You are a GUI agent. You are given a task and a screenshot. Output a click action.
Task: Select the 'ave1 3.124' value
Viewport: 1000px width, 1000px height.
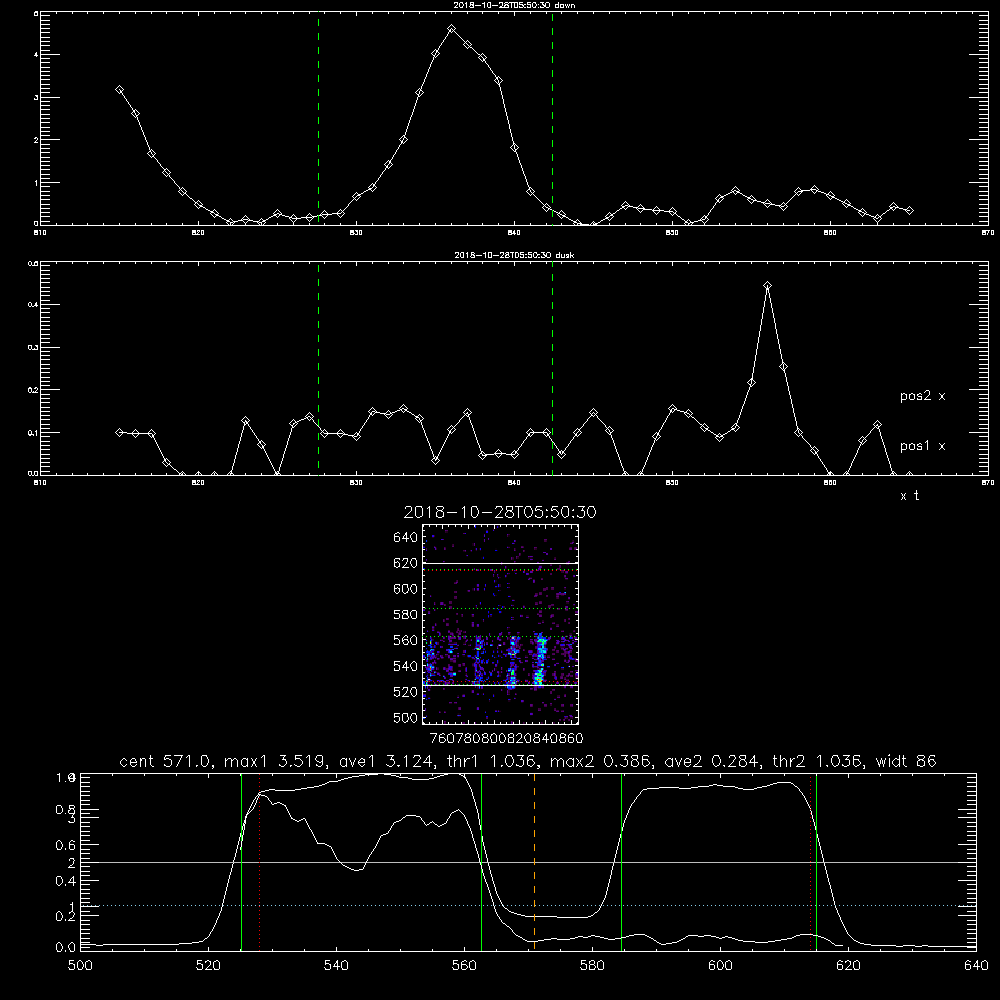point(384,761)
